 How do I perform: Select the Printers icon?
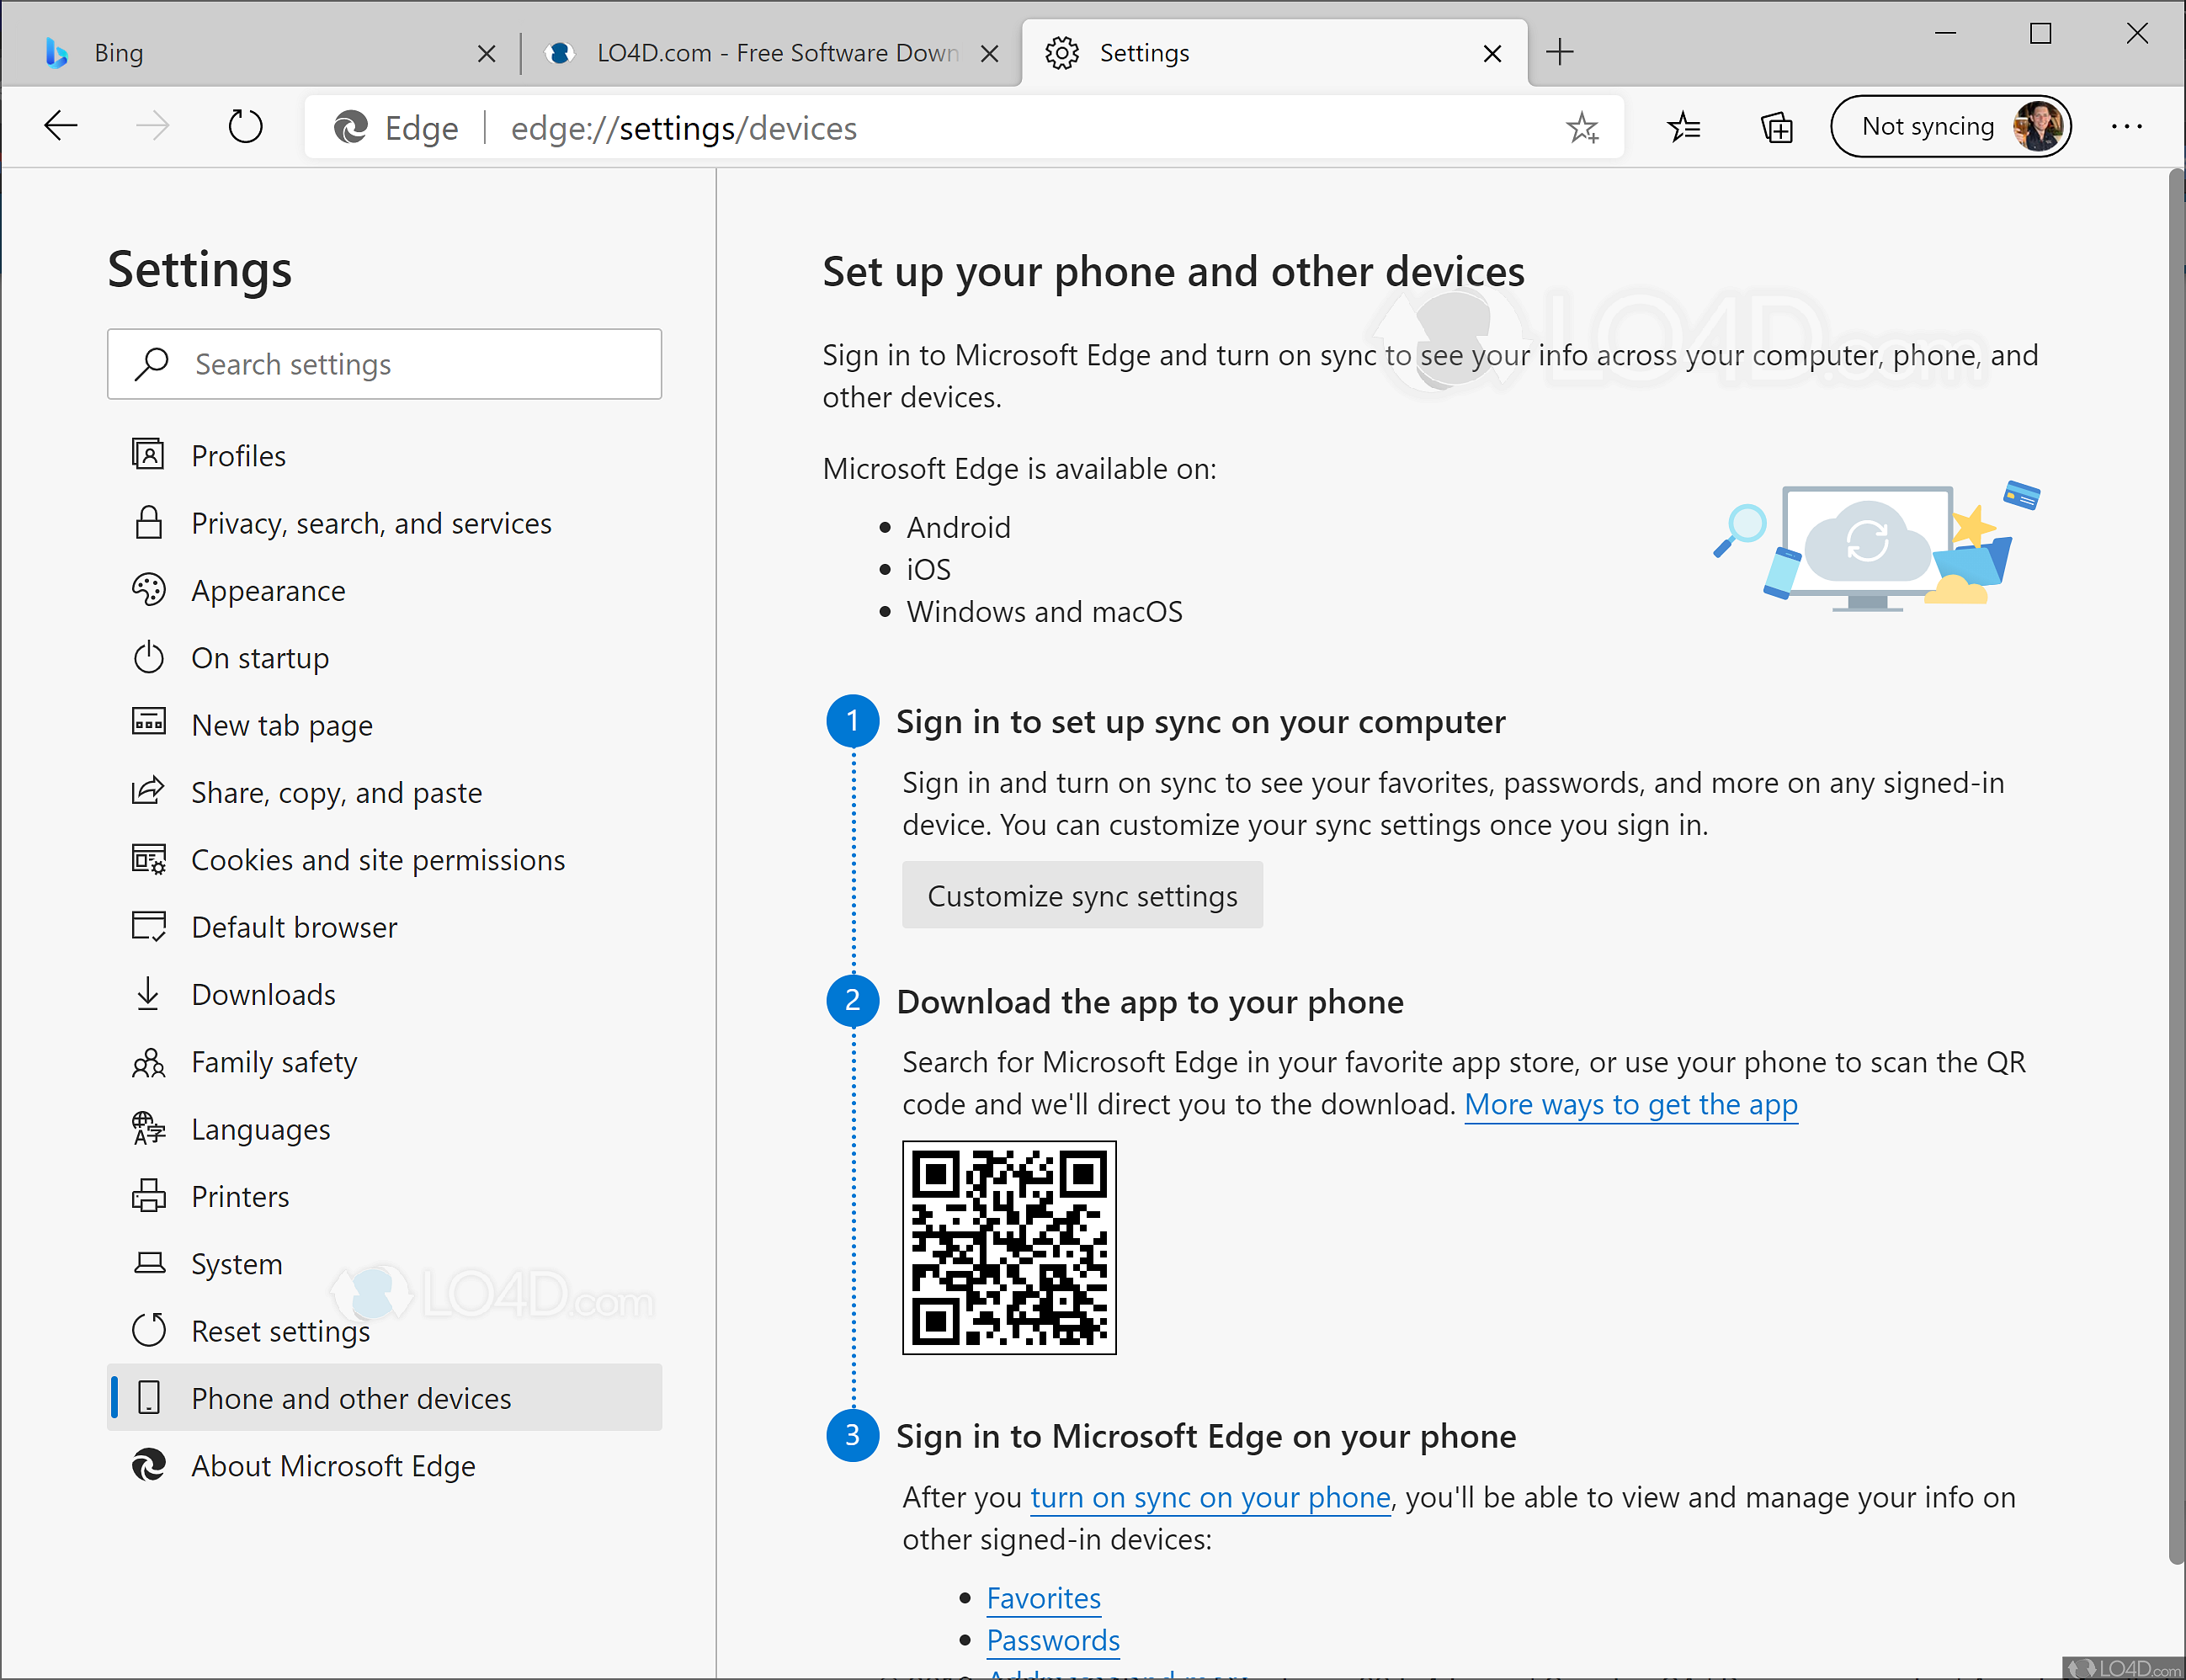point(149,1196)
